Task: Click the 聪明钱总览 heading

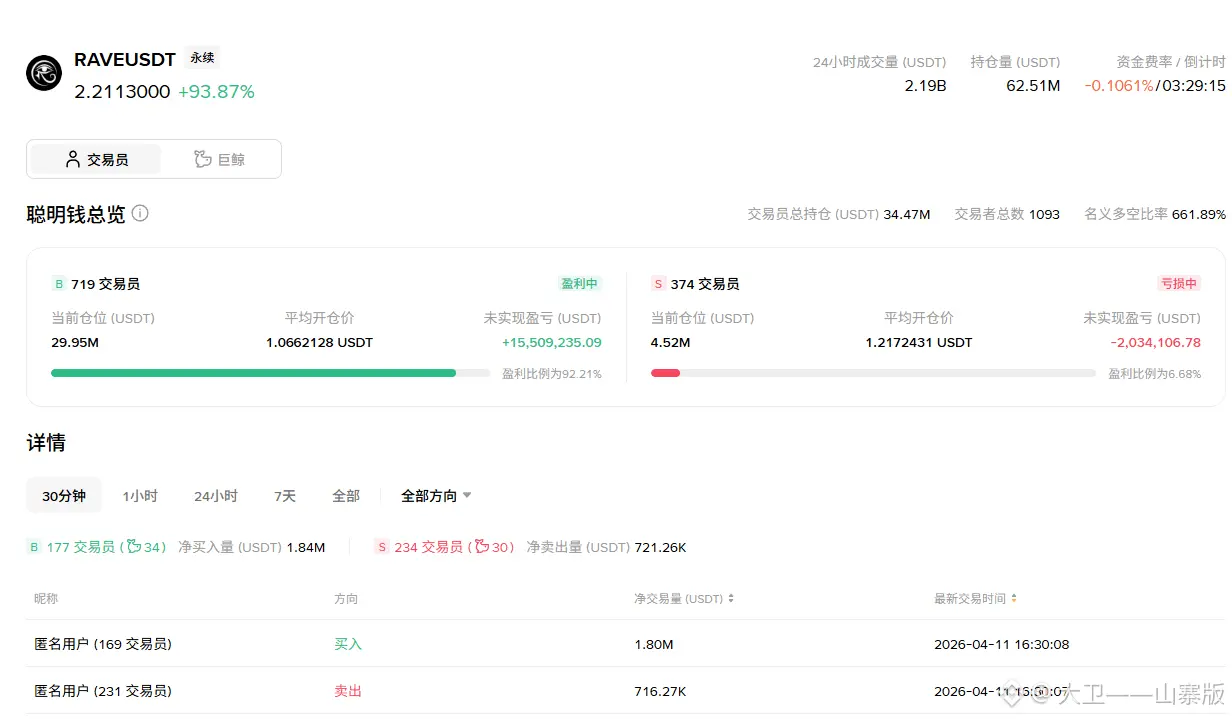Action: pos(76,214)
